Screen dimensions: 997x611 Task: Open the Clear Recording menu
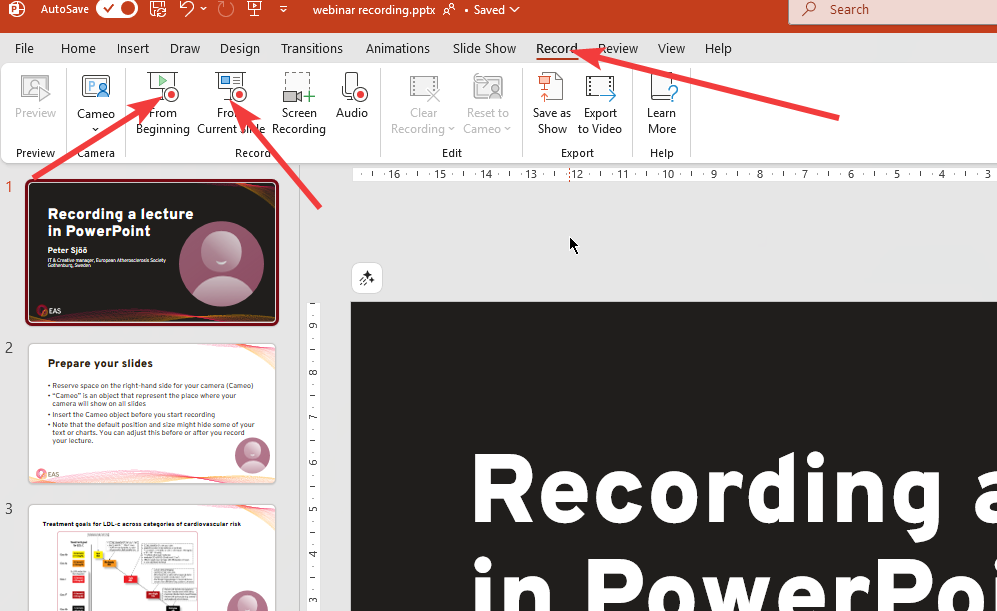[423, 104]
